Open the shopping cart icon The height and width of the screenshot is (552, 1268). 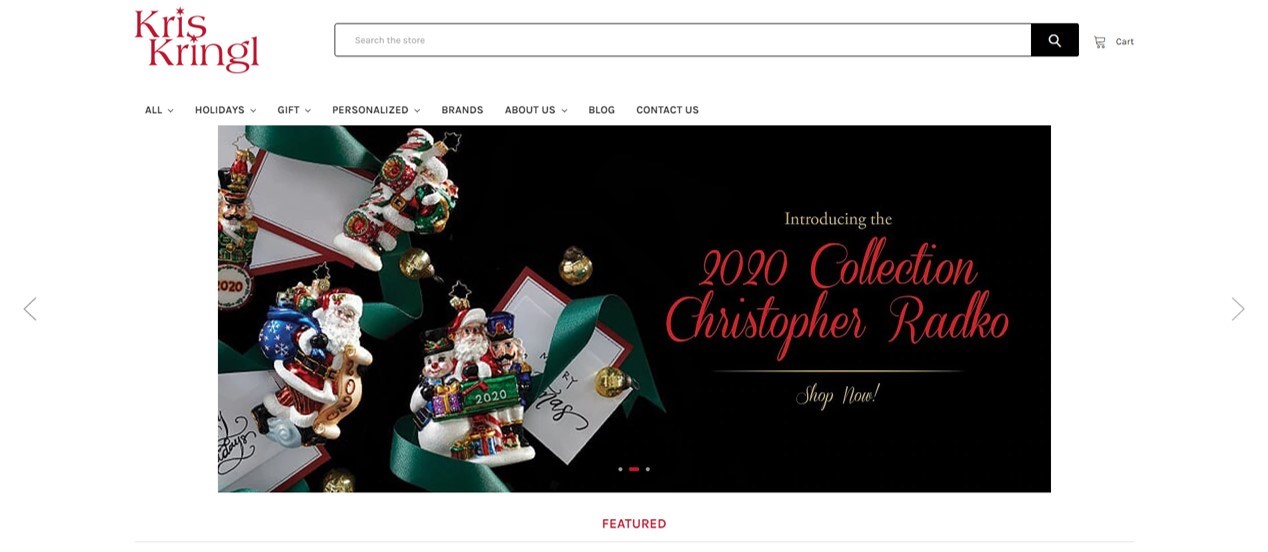(x=1099, y=42)
